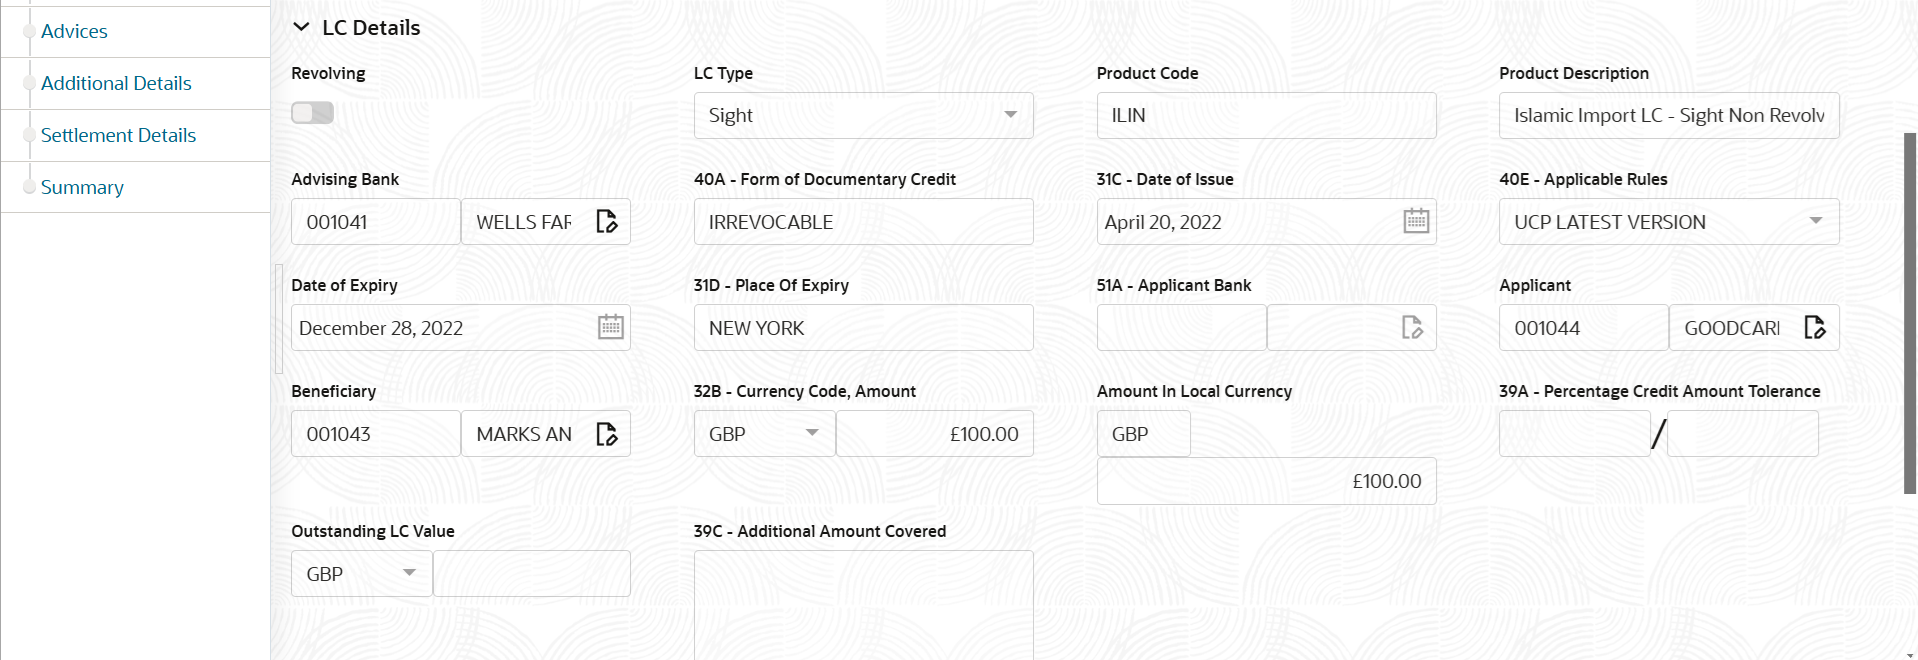Switch to the Settlement Details section
Screen dimensions: 1918x660
click(x=118, y=135)
